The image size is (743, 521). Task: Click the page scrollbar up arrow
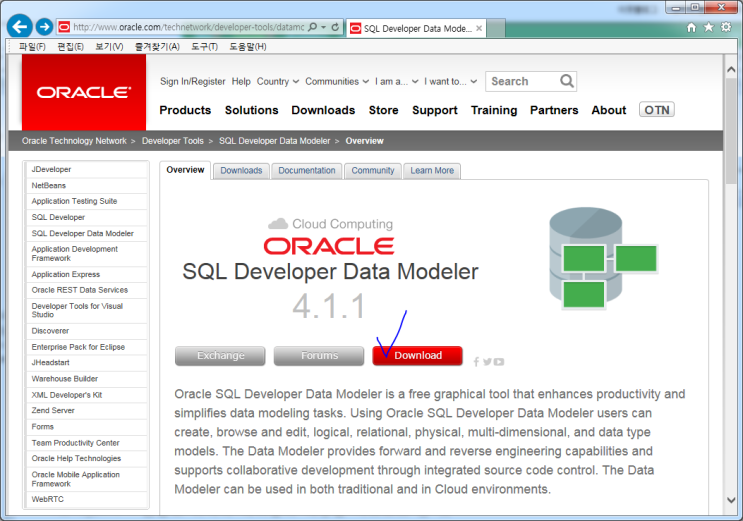pos(731,70)
